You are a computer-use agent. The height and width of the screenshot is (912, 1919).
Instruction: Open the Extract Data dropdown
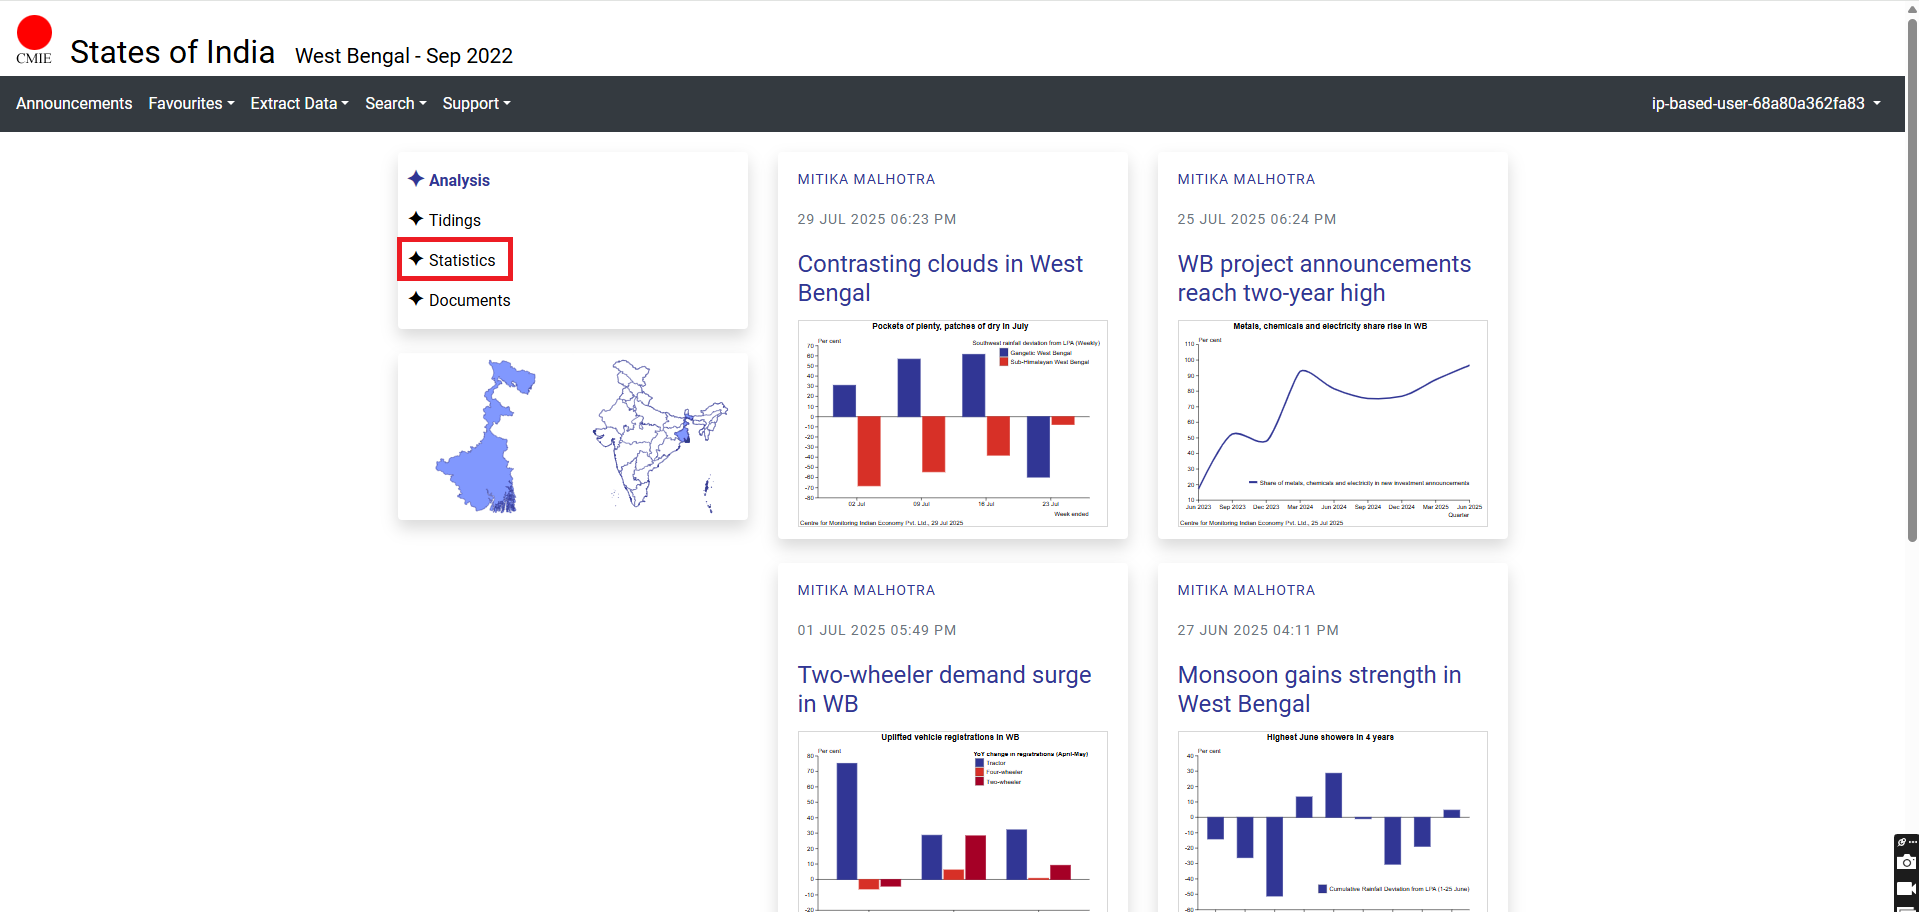[x=299, y=104]
